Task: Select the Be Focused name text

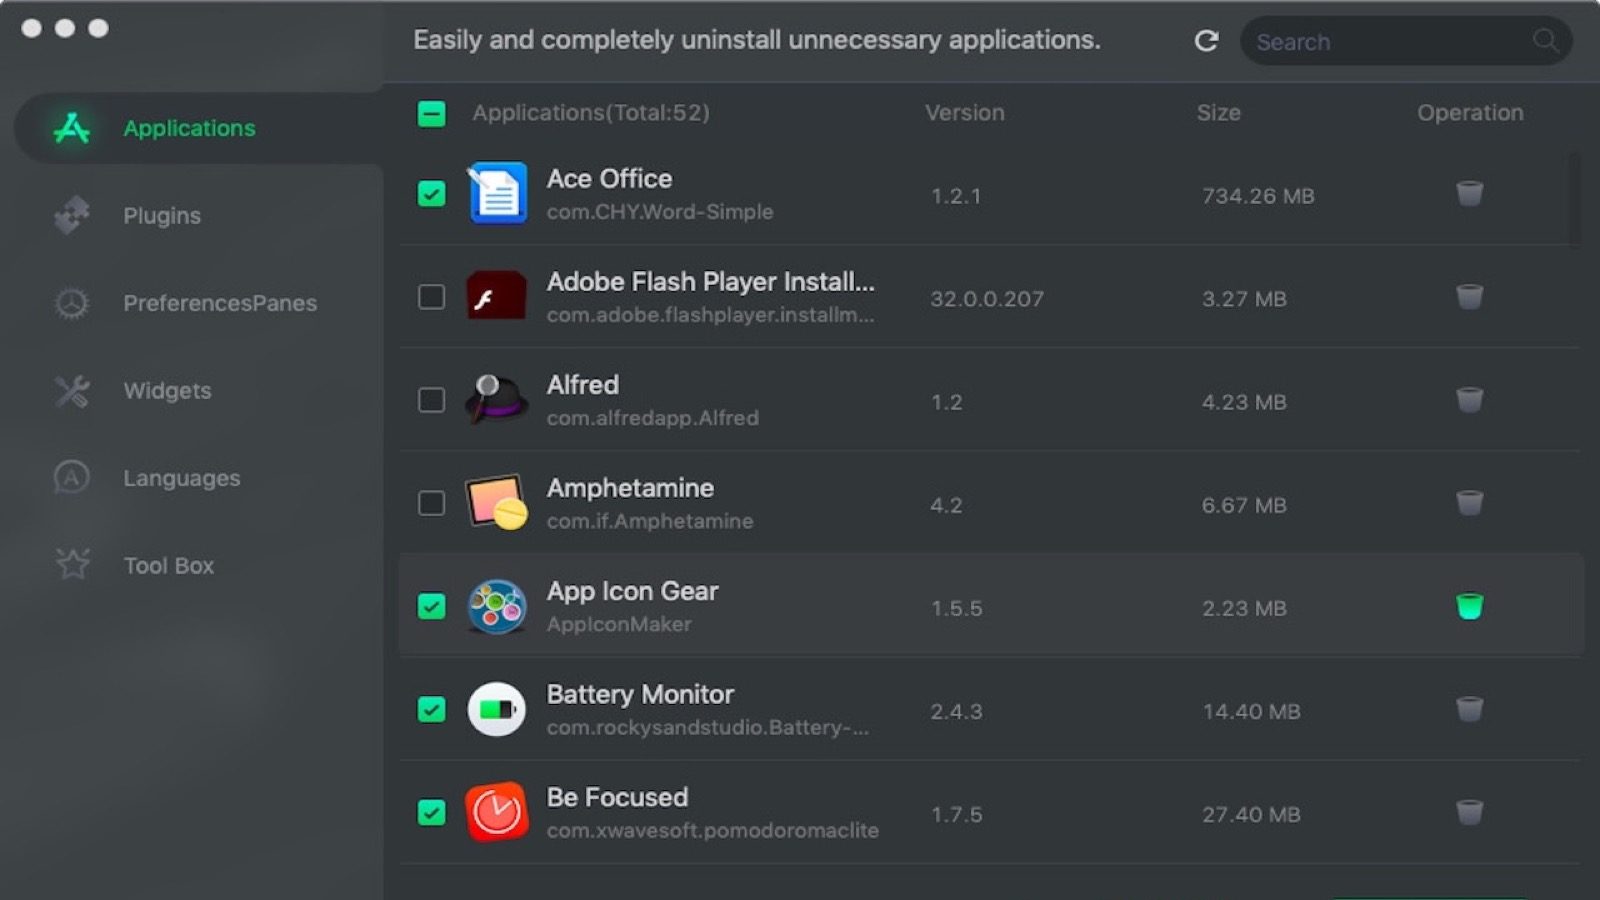Action: [x=617, y=797]
